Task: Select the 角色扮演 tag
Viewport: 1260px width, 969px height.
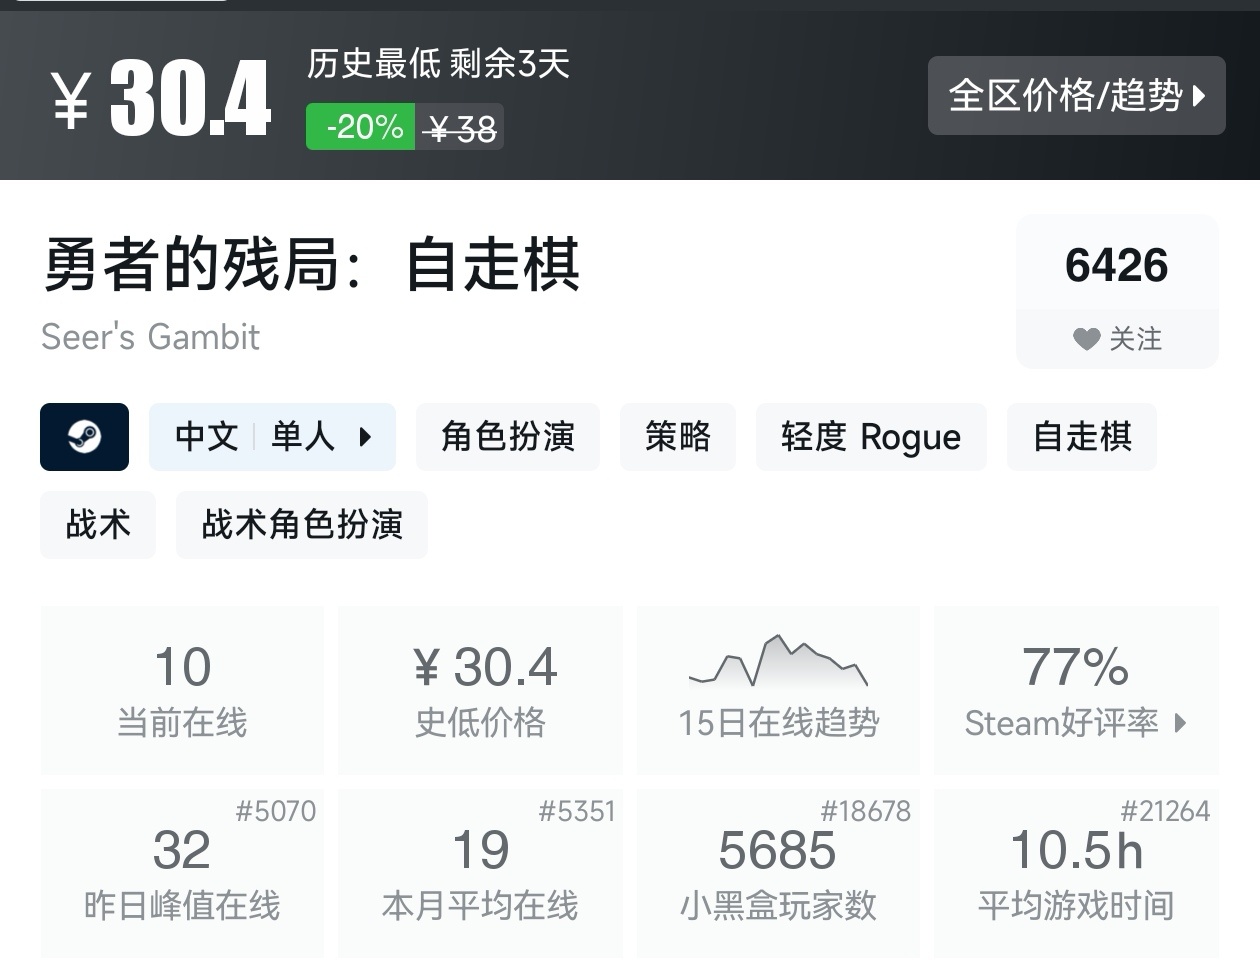Action: point(508,437)
